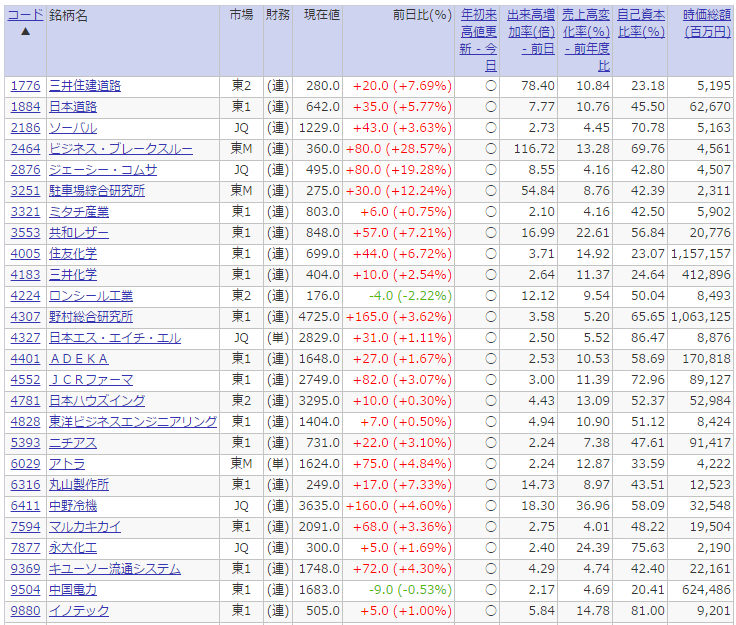Click the circle mark in 中野冷機 row

pyautogui.click(x=491, y=506)
